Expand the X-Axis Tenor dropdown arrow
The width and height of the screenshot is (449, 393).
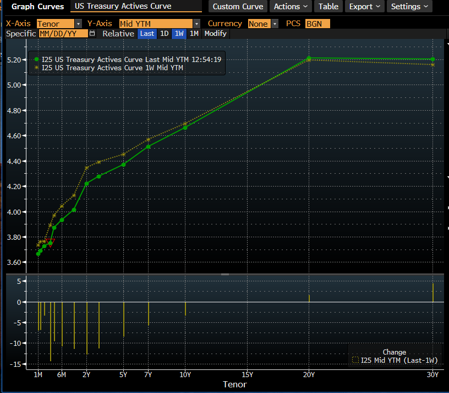[x=78, y=24]
